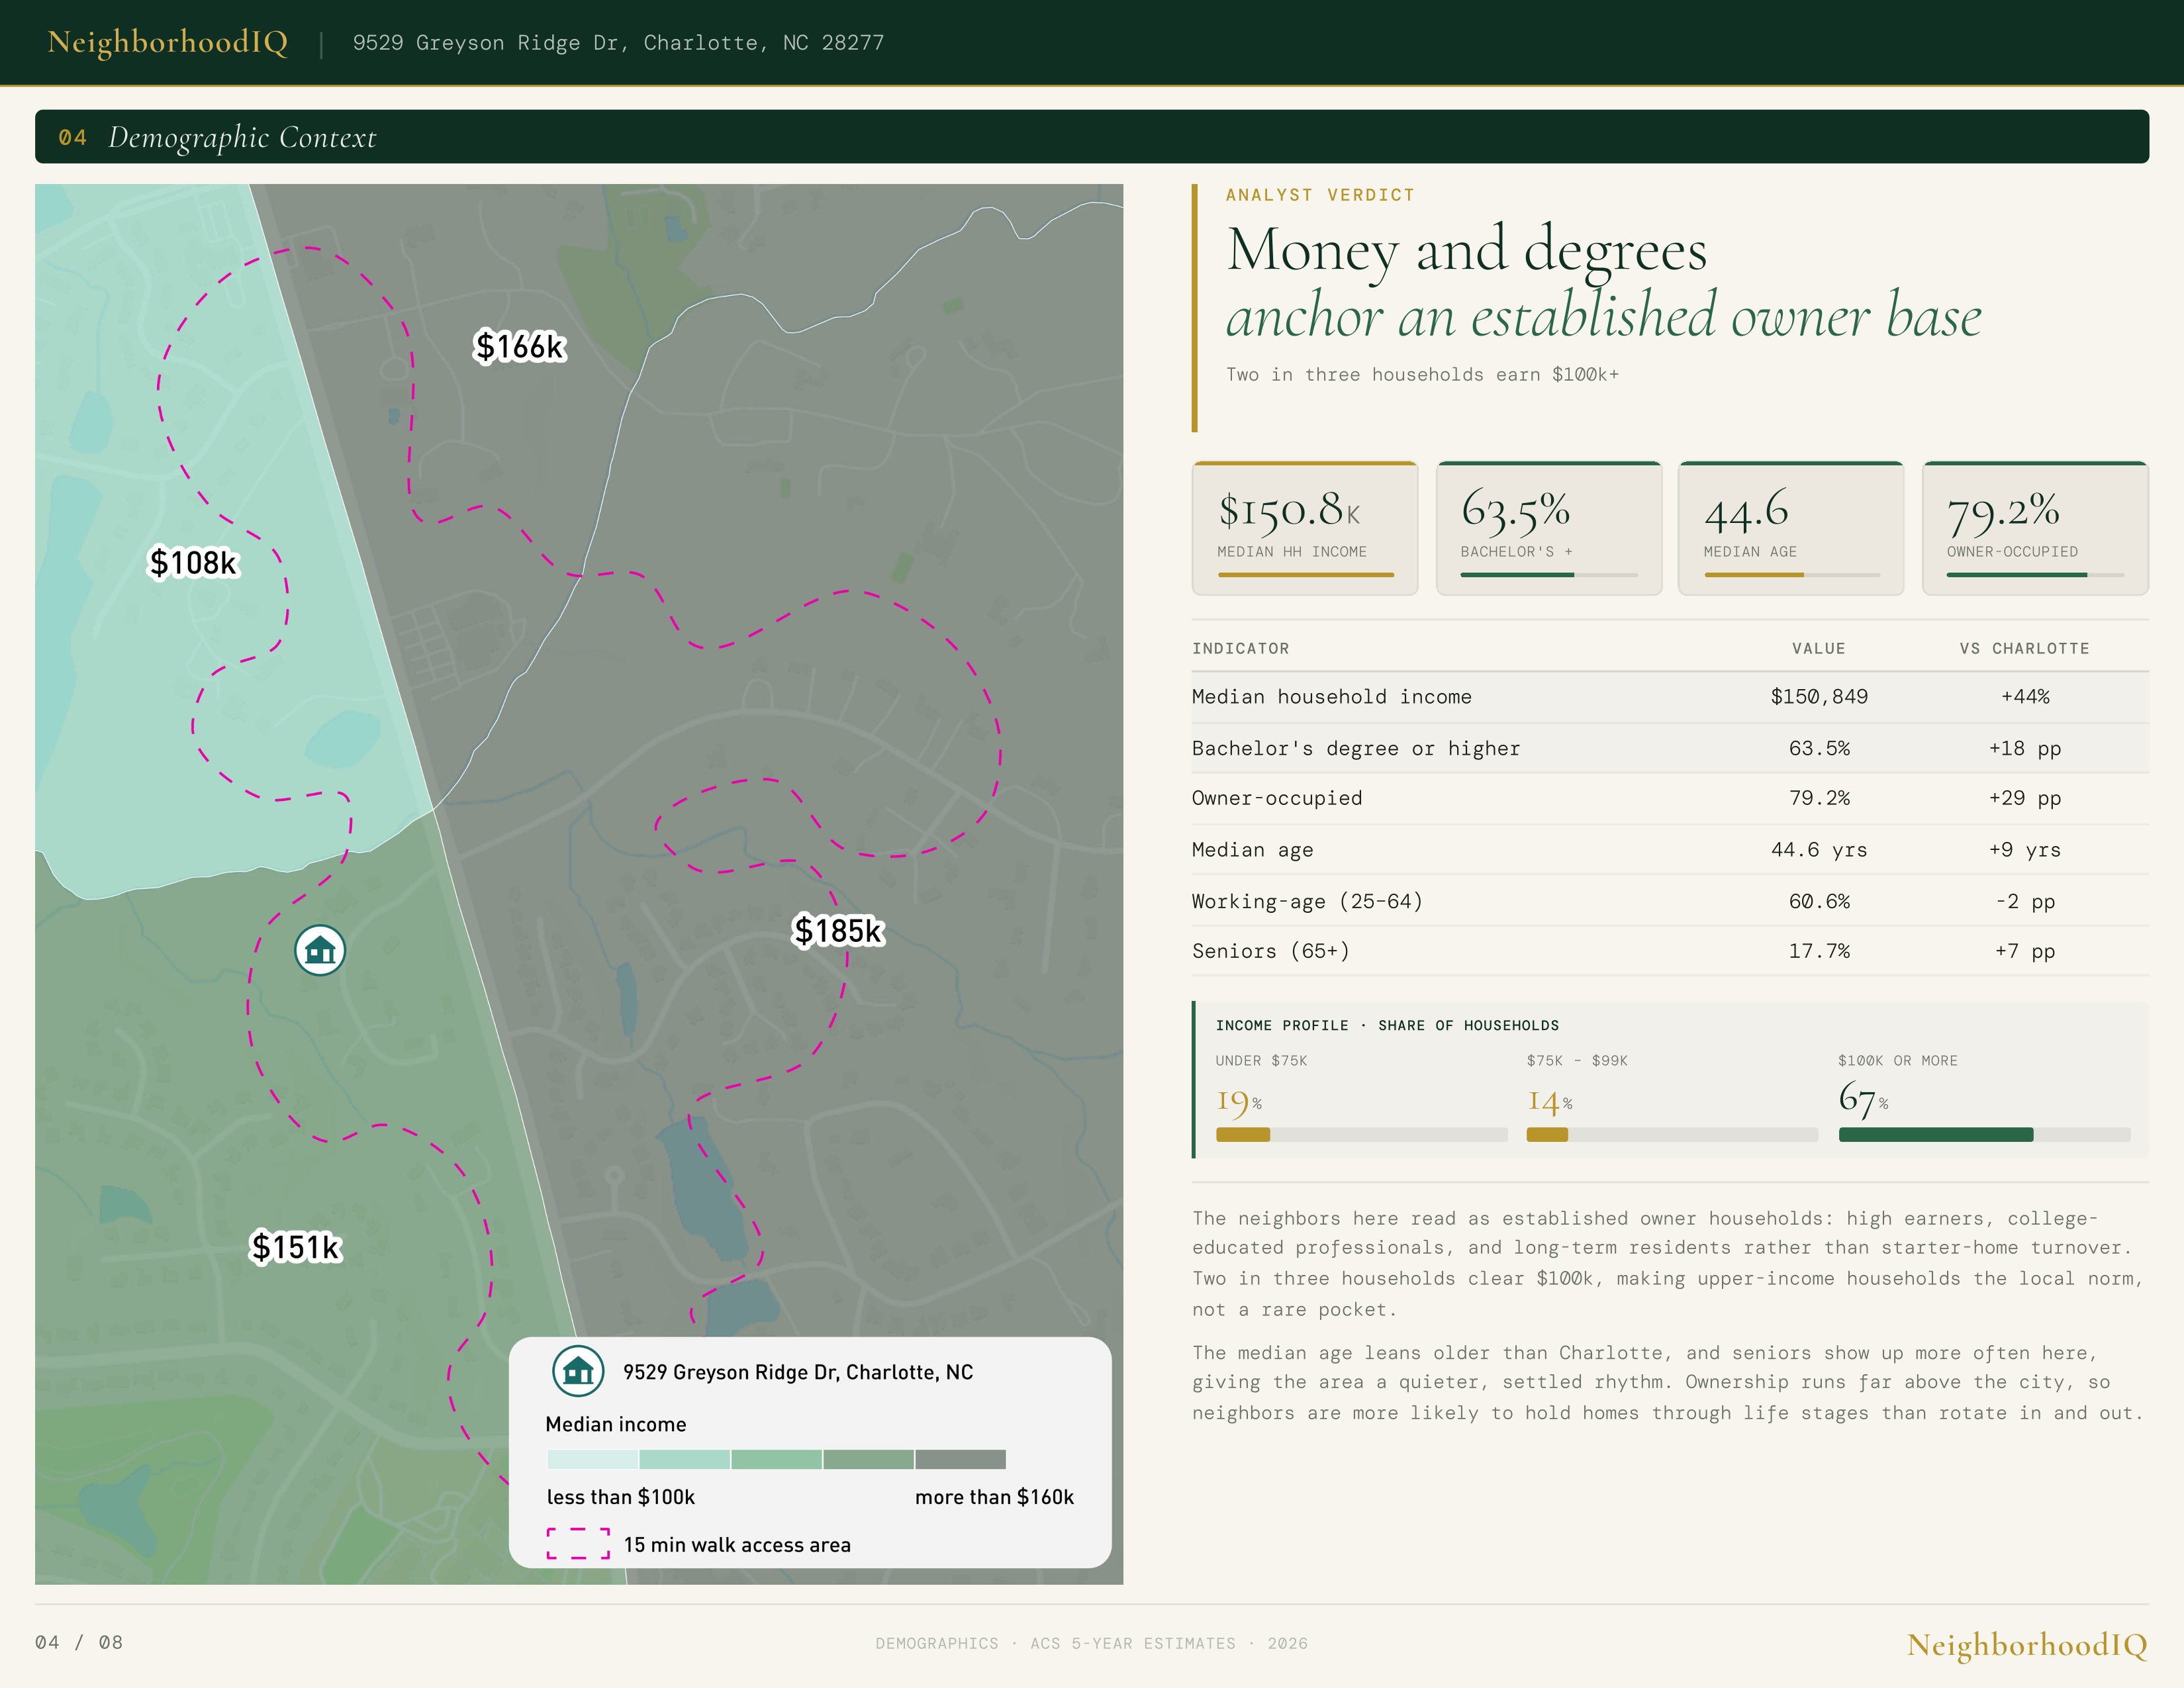Click the $185k map label
Viewport: 2184px width, 1688px height.
[838, 931]
